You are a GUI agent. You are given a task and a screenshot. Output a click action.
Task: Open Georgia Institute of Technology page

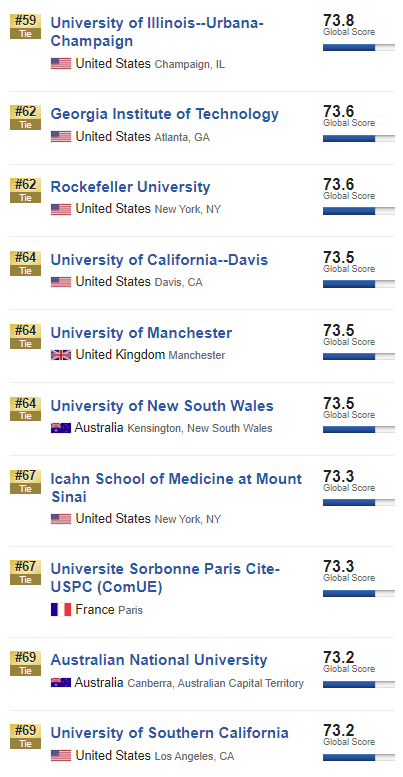pyautogui.click(x=165, y=114)
